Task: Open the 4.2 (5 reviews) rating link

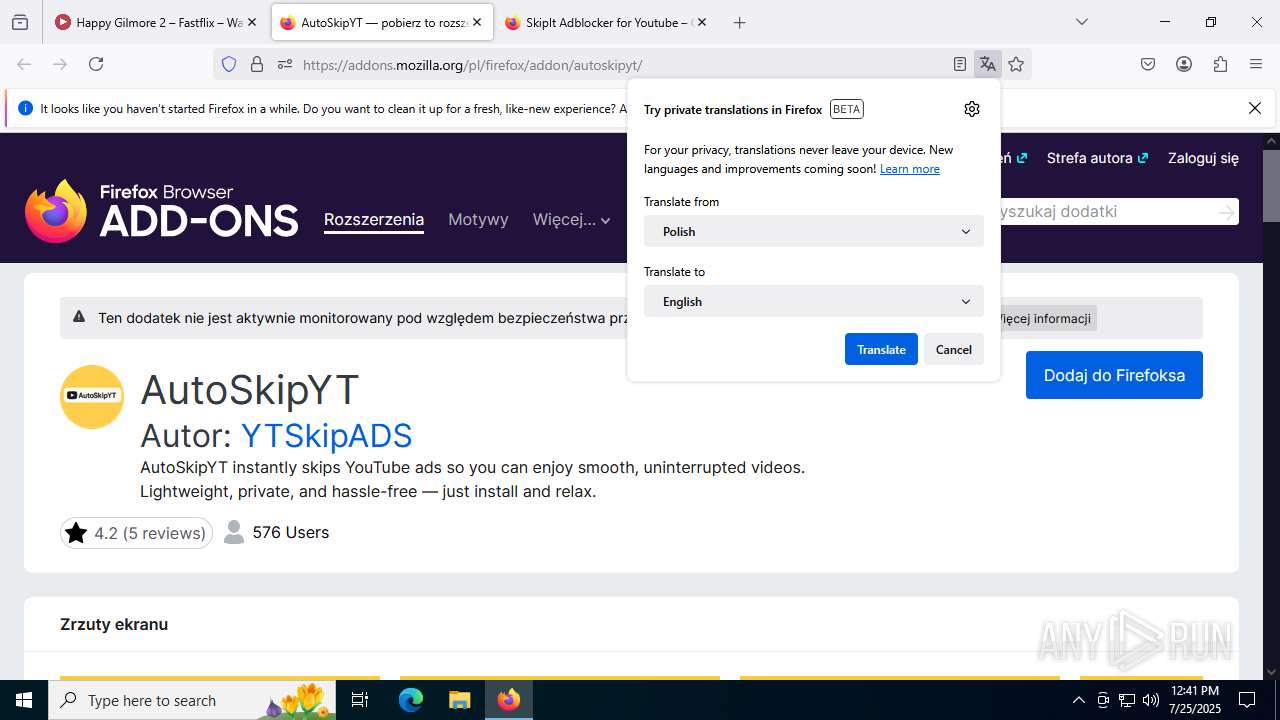Action: [136, 533]
